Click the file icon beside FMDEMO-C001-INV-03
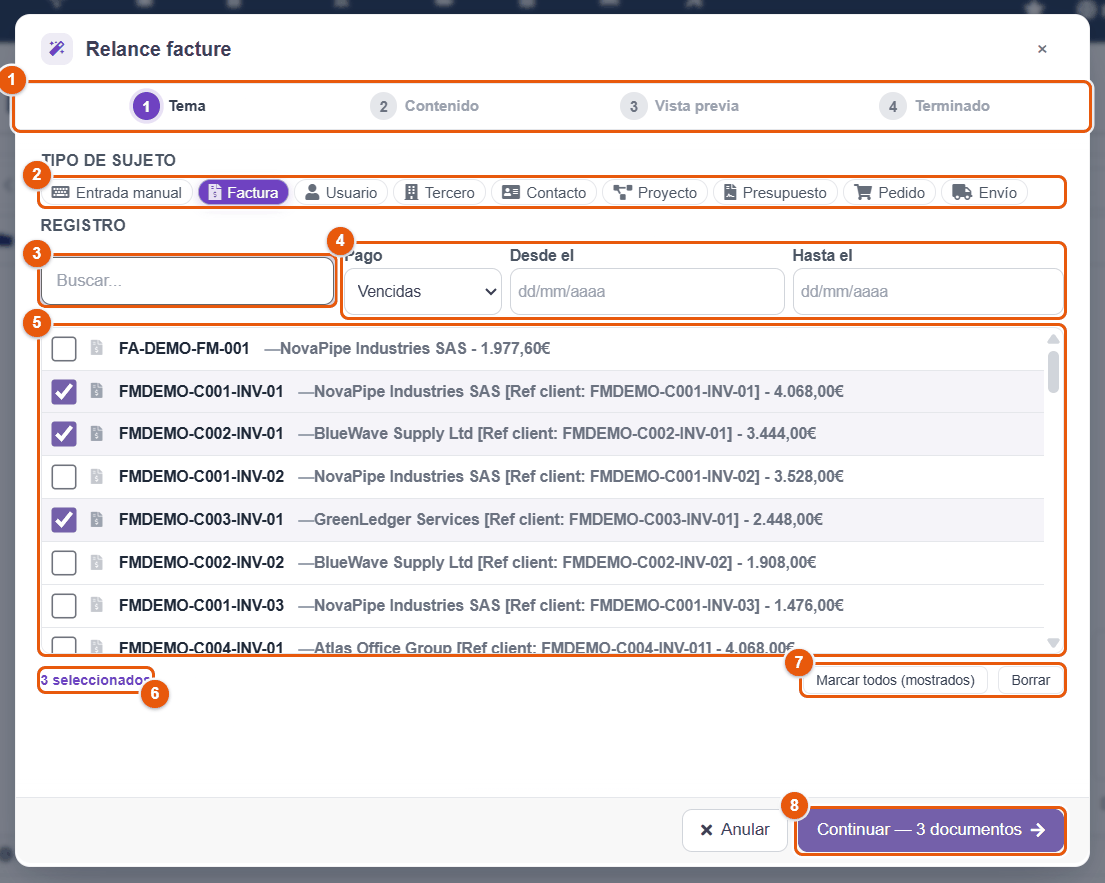Screen dimensions: 1105x883 [x=97, y=605]
